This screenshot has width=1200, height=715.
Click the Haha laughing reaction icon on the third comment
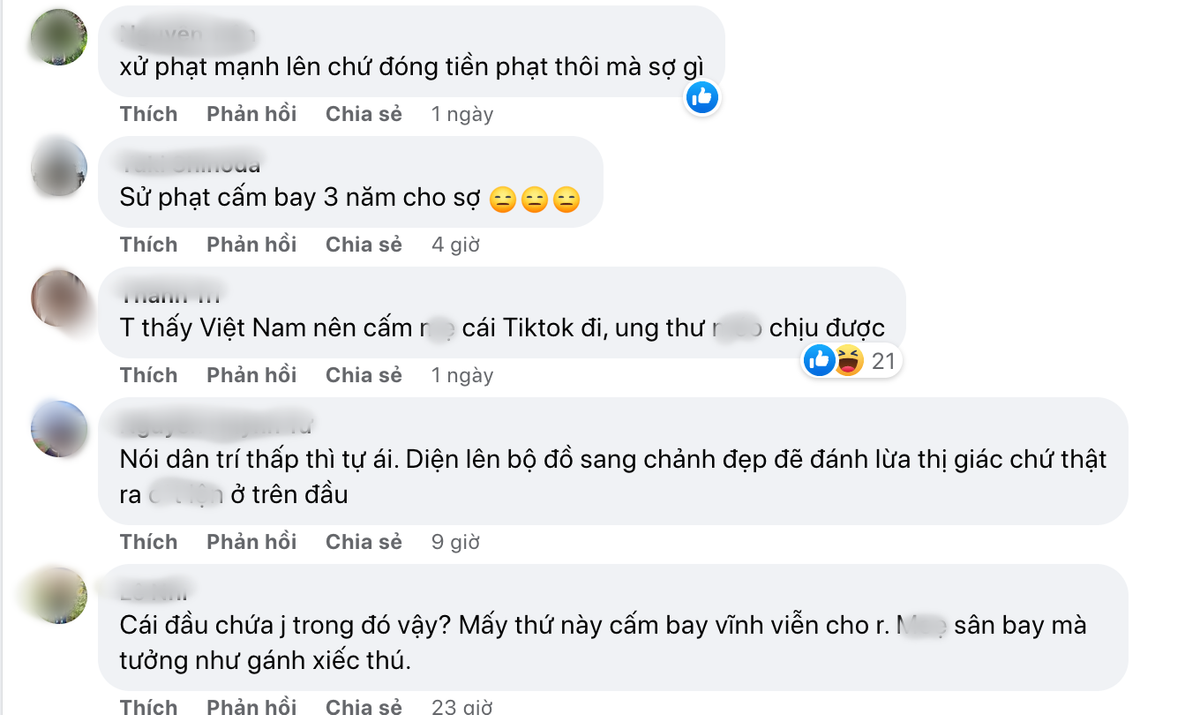click(848, 360)
